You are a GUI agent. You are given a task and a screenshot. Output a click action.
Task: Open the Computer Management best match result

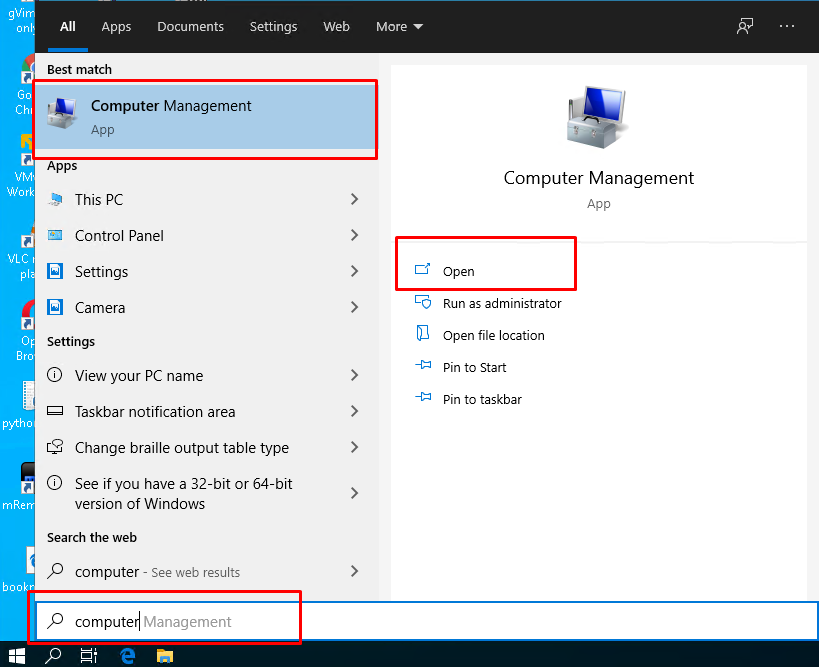tap(205, 118)
